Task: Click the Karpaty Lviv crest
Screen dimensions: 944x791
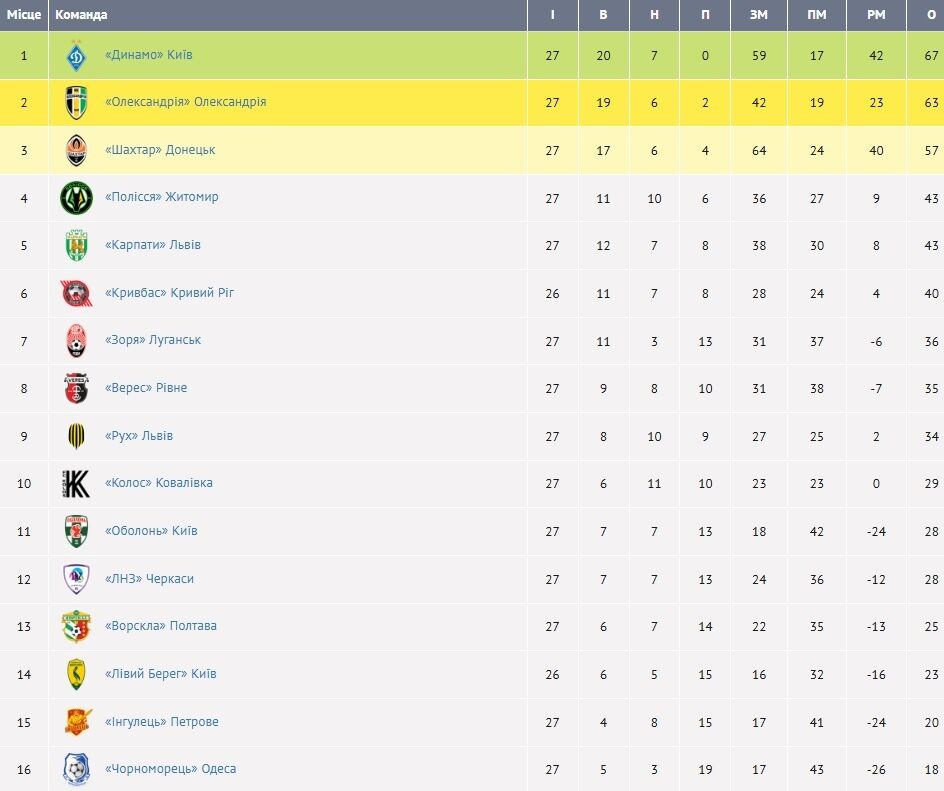Action: point(76,246)
